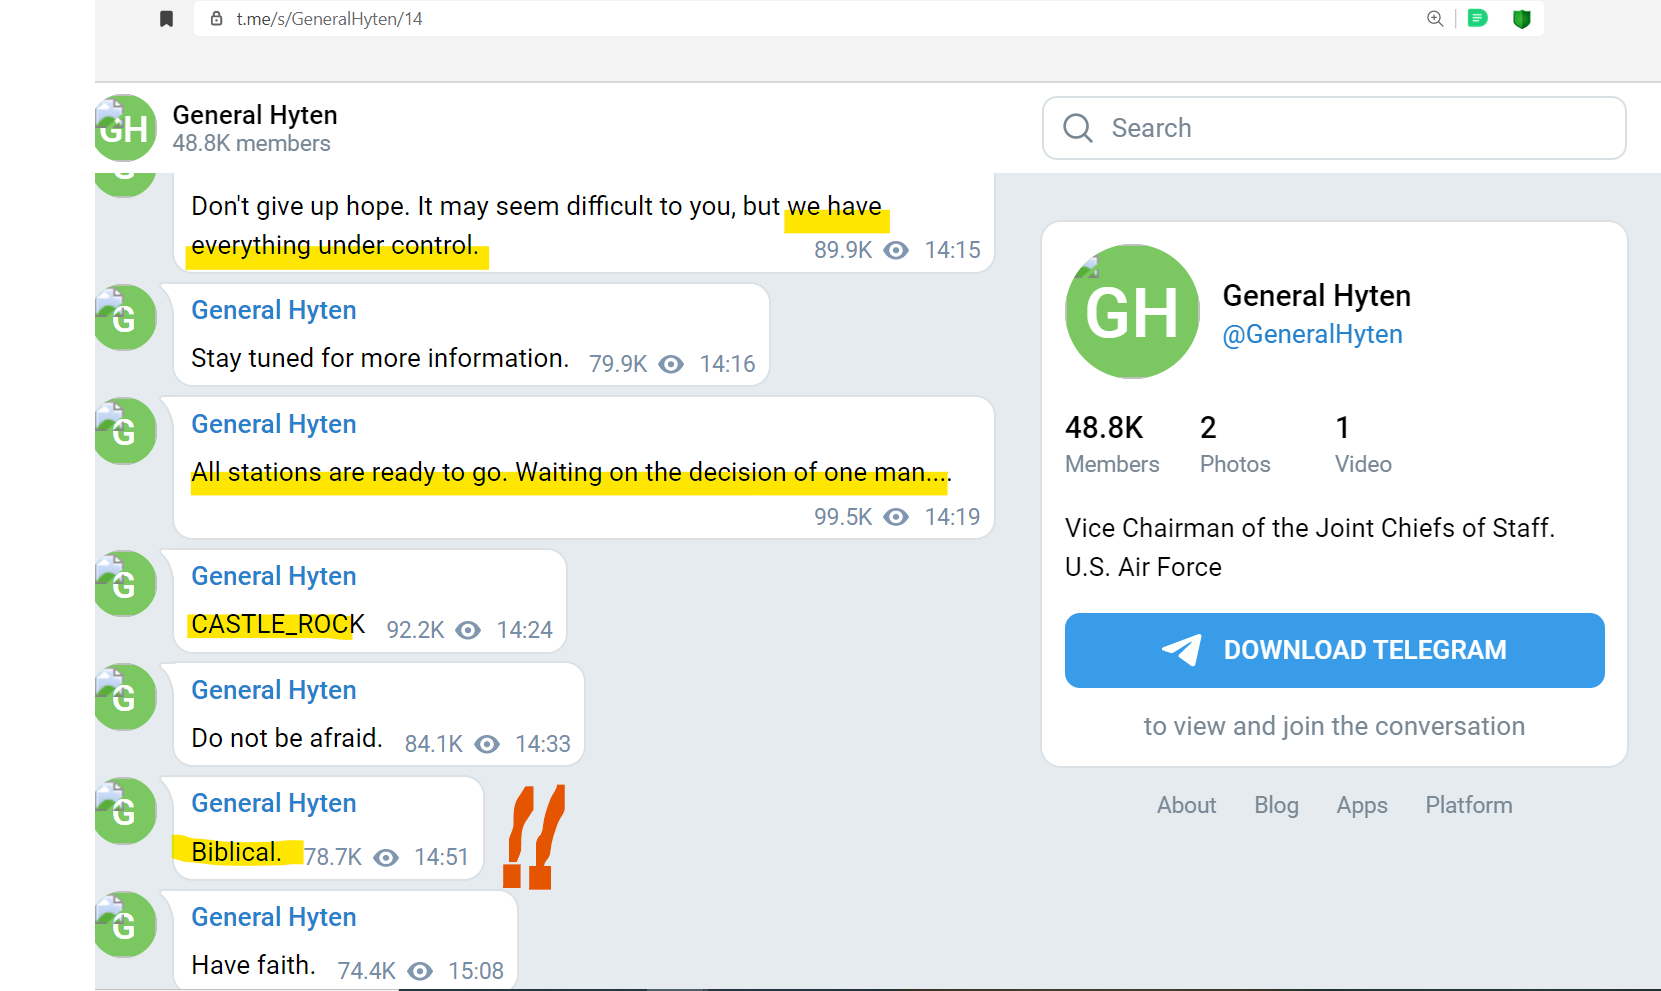Click General Hyten name above 'Have faith.' message

tap(274, 917)
